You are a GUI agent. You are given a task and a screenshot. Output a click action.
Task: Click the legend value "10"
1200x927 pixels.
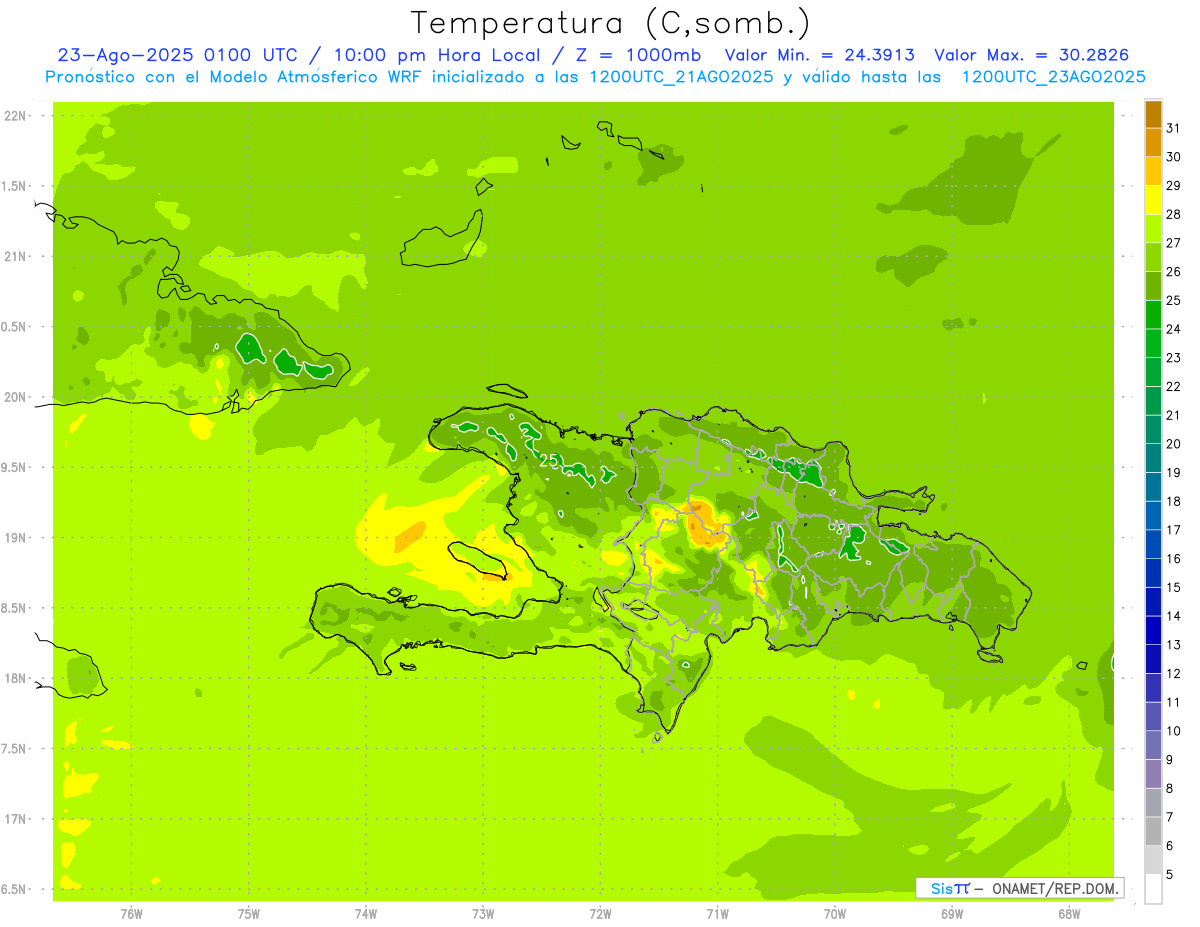(1173, 731)
